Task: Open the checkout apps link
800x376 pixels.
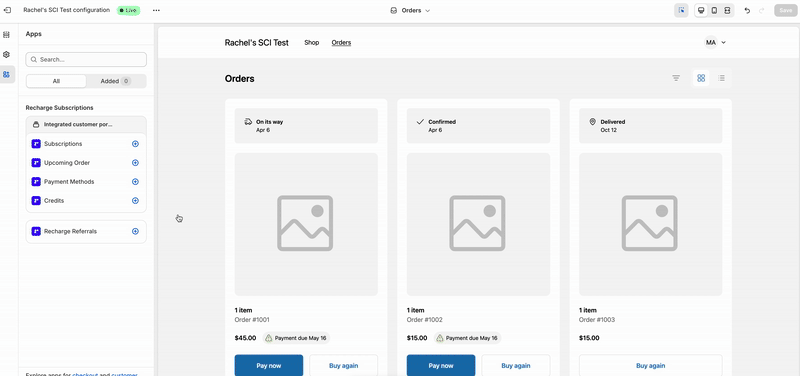Action: click(x=85, y=374)
